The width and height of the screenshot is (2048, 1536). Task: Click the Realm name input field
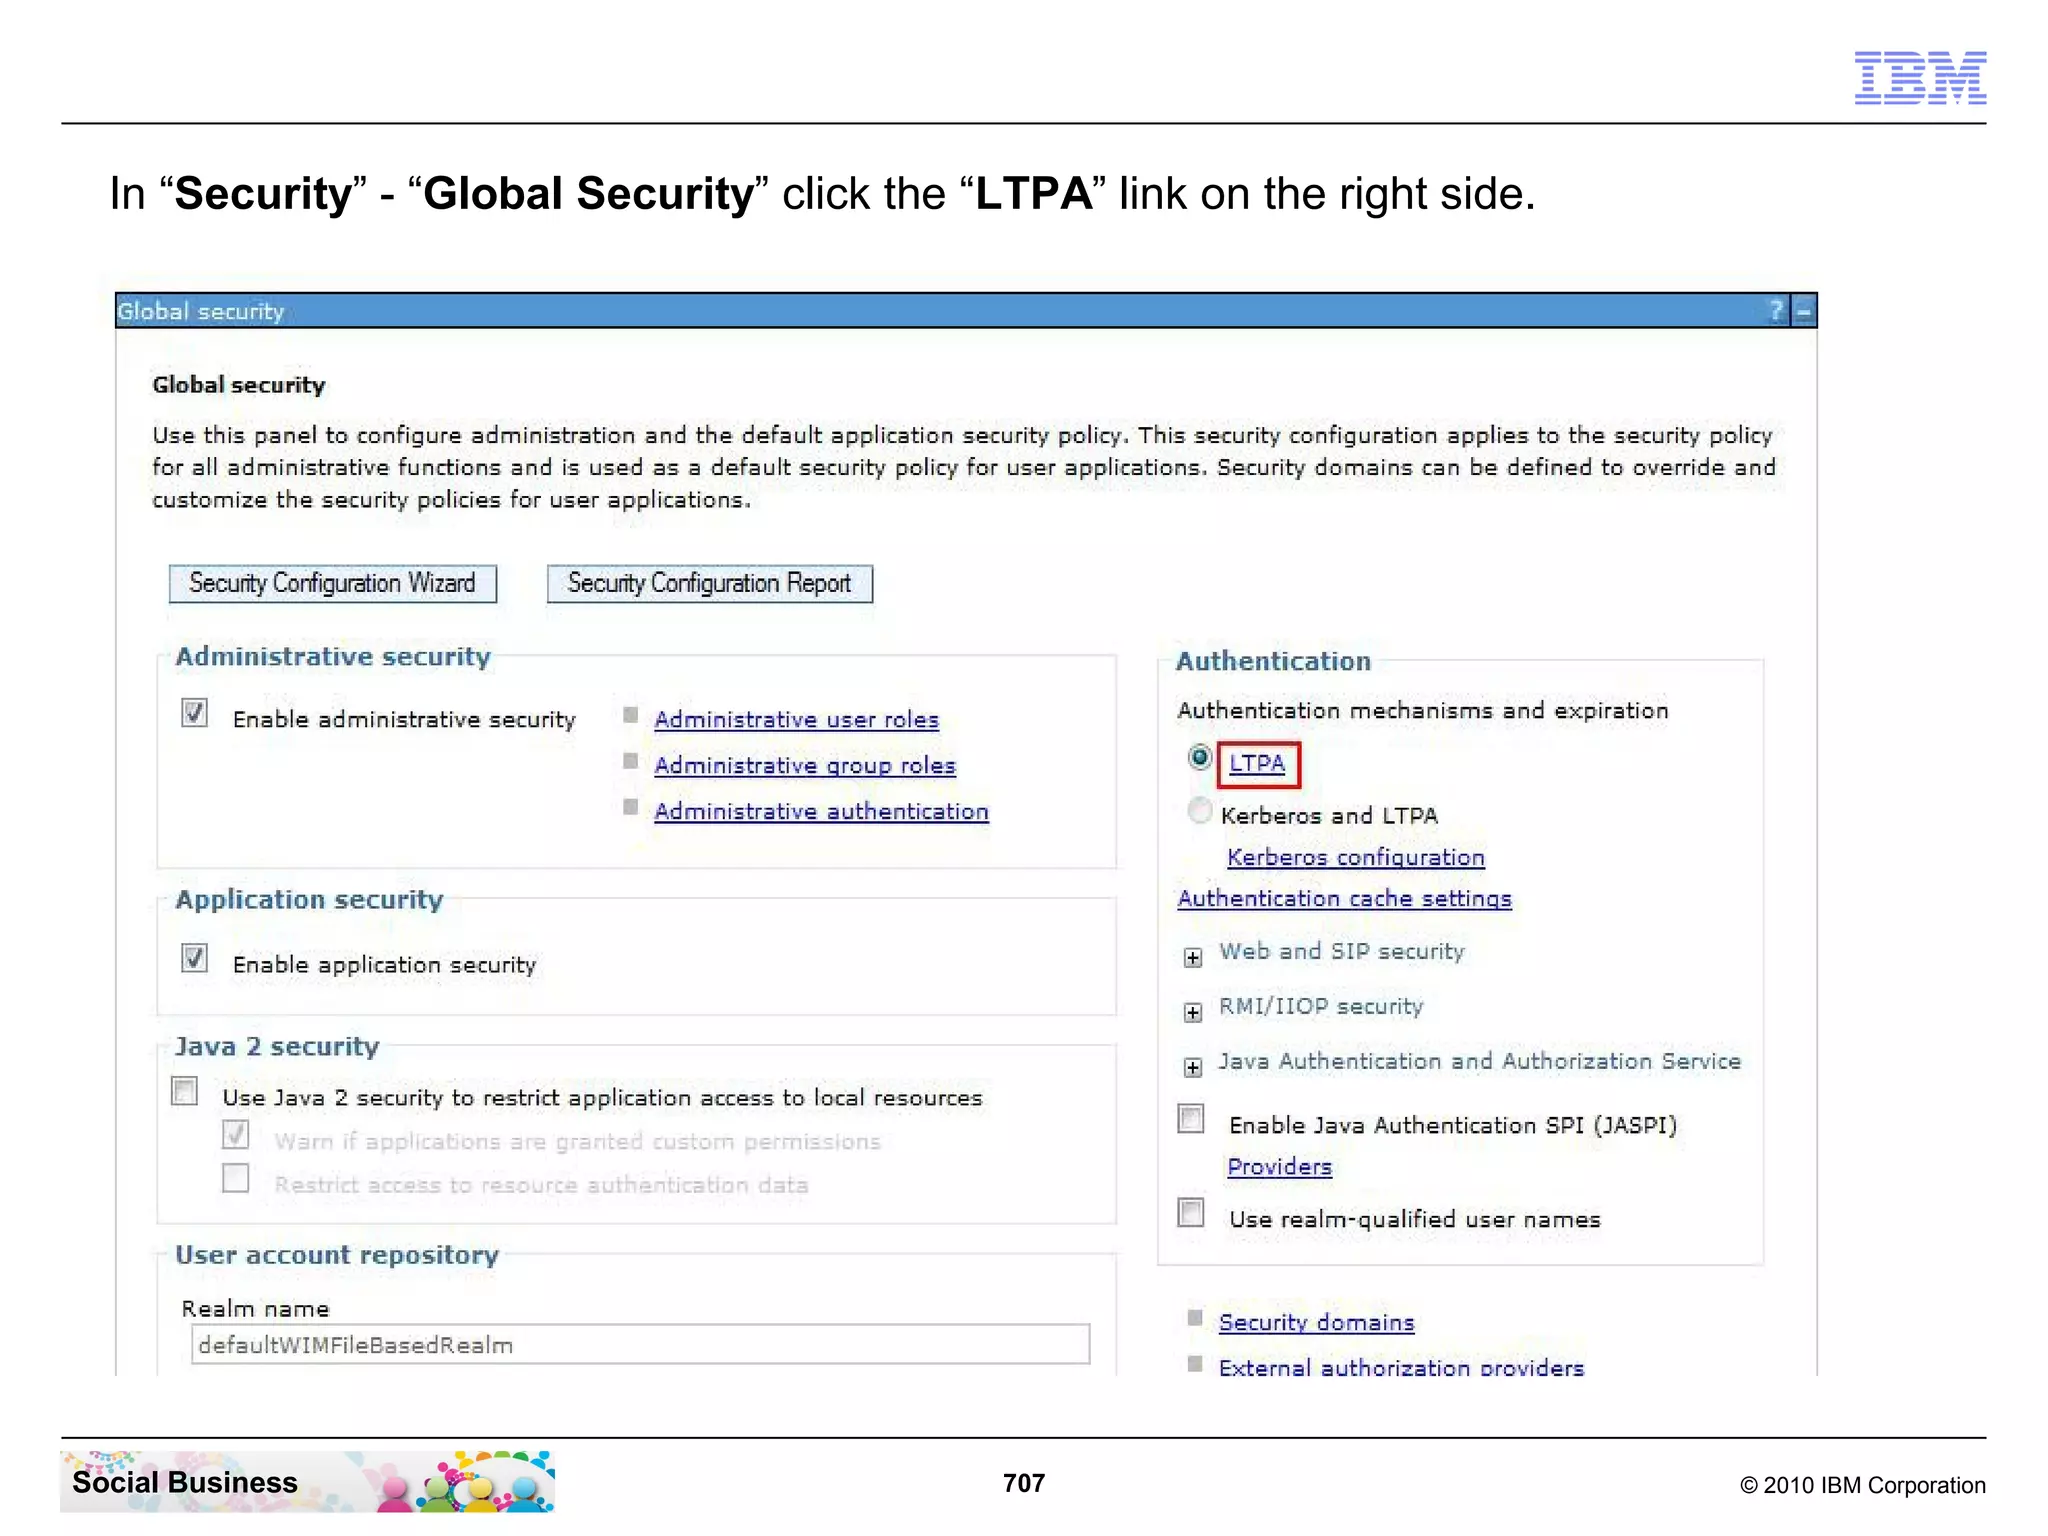click(x=641, y=1345)
